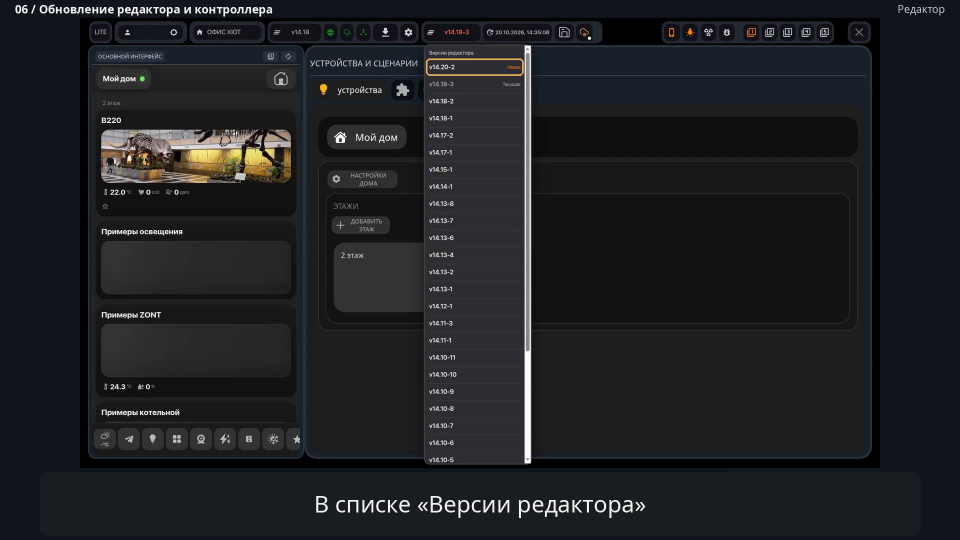The height and width of the screenshot is (540, 960).
Task: Click the light bulb icon in the bottom bar
Action: pos(152,439)
